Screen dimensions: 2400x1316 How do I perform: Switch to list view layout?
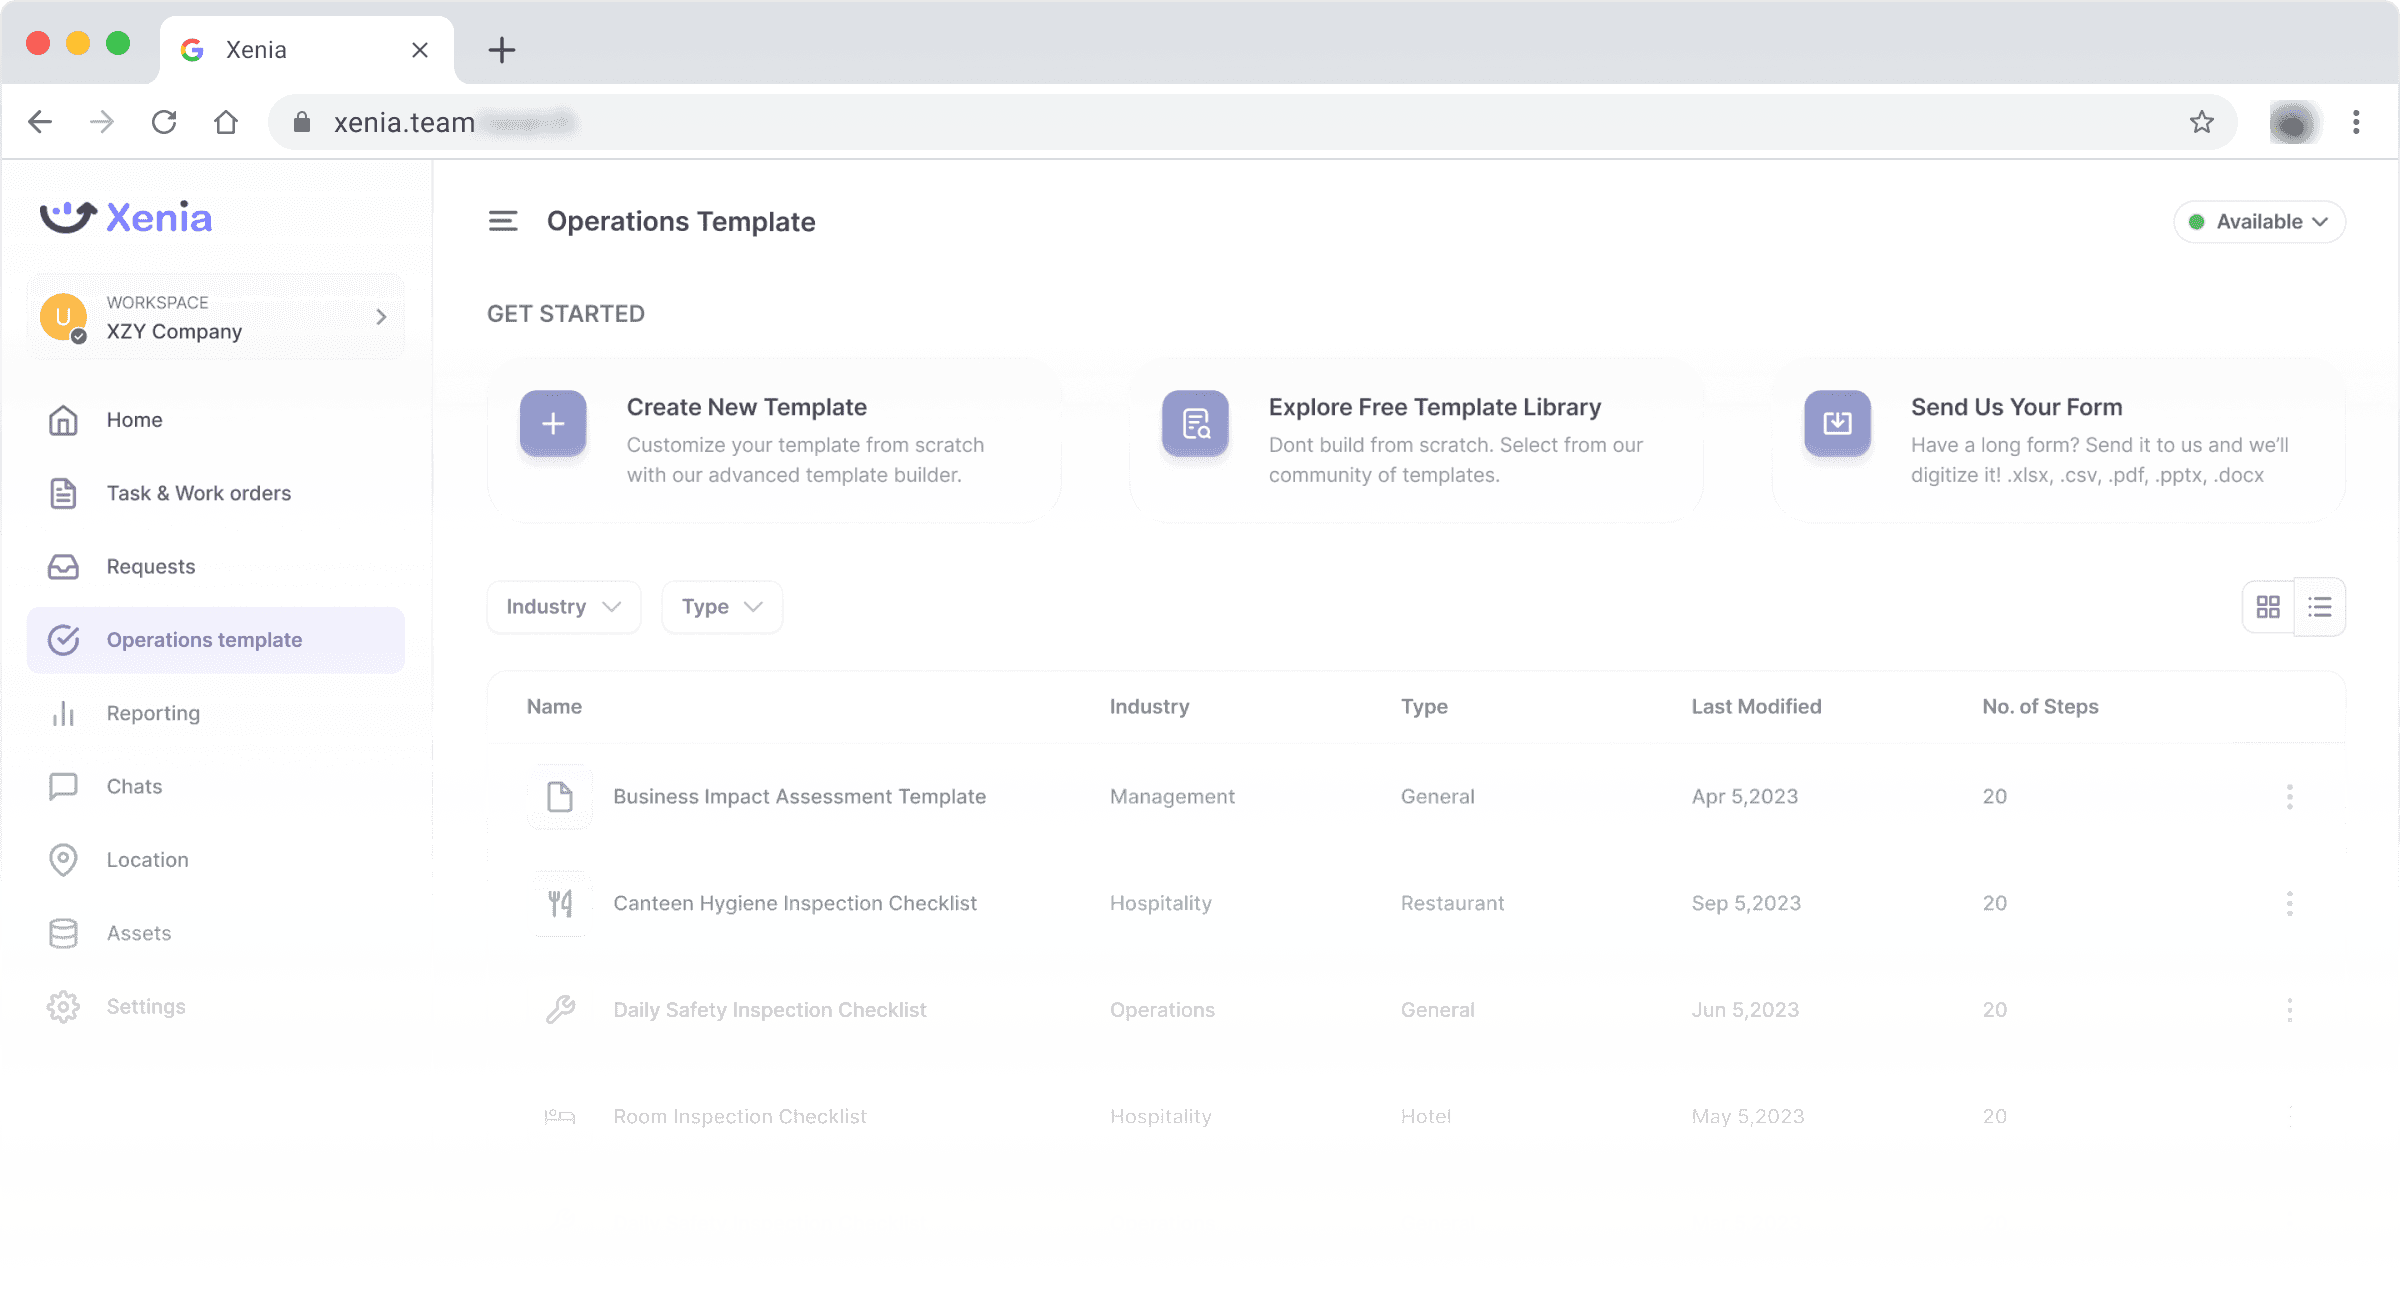tap(2319, 607)
